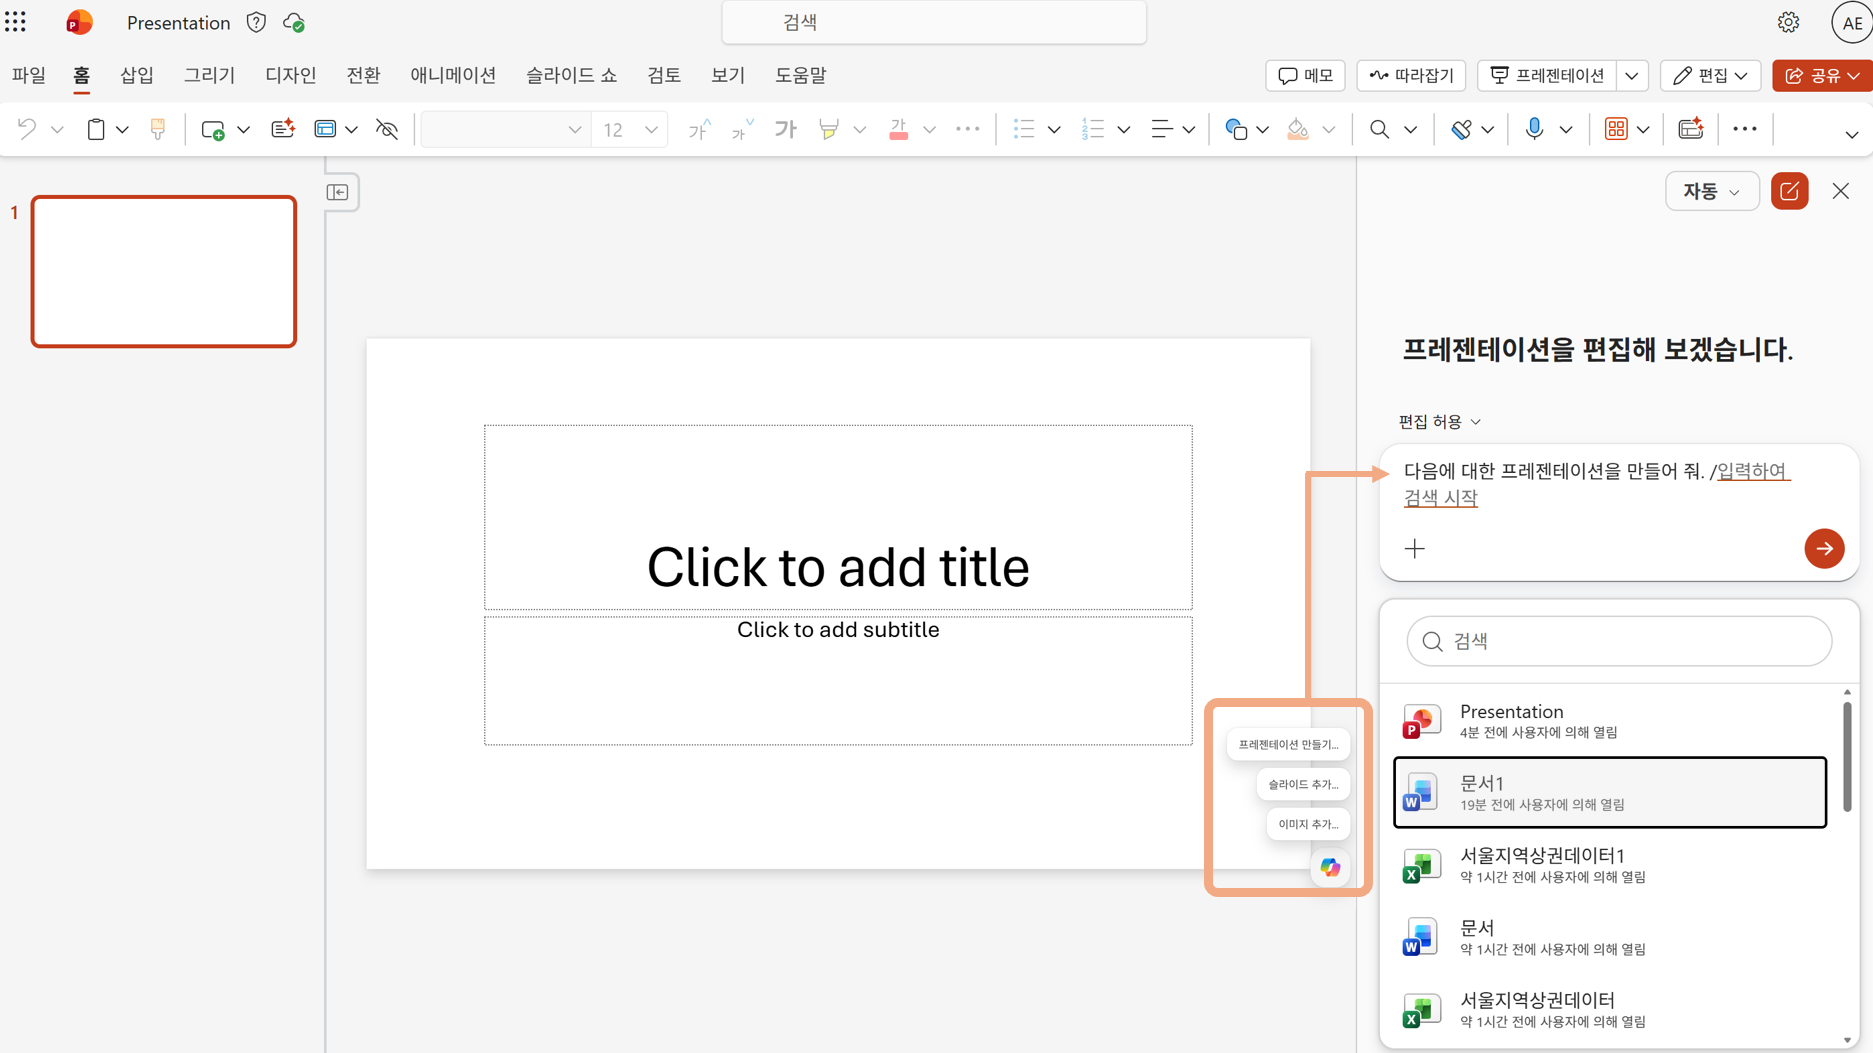1873x1053 pixels.
Task: Click the plus attach icon in prompt box
Action: 1414,548
